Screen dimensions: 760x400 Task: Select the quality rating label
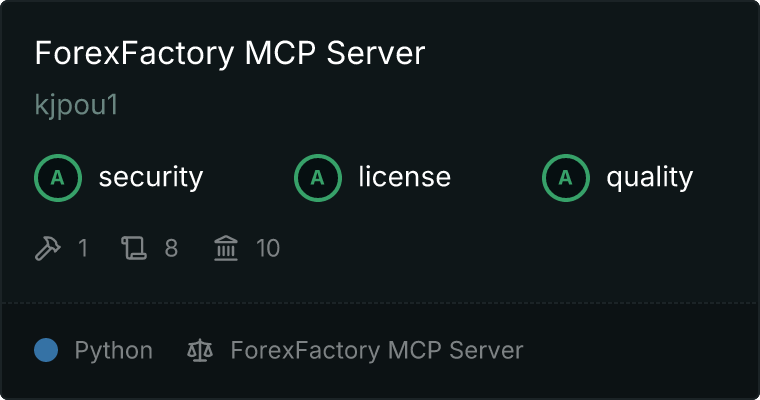[x=650, y=177]
